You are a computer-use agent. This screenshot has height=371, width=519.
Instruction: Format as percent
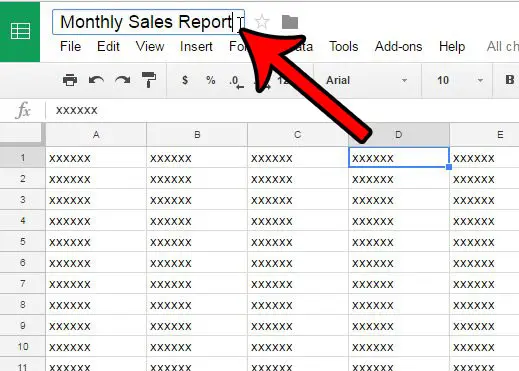(x=211, y=80)
